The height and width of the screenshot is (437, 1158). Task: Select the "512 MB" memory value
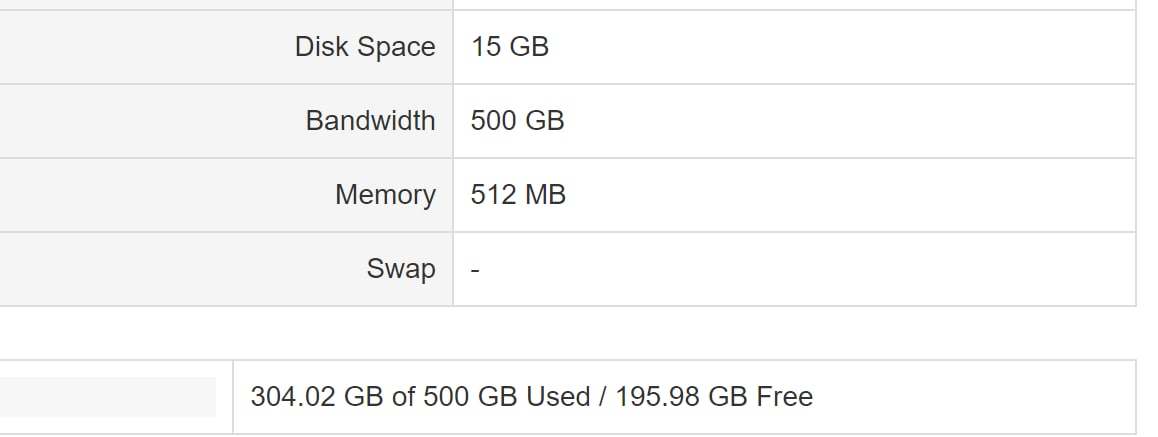518,195
